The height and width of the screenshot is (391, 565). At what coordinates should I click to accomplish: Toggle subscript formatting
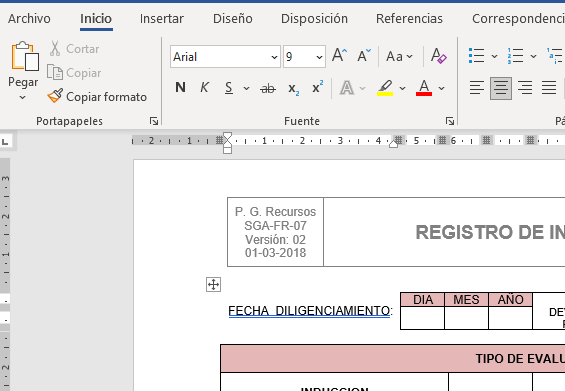pos(293,88)
